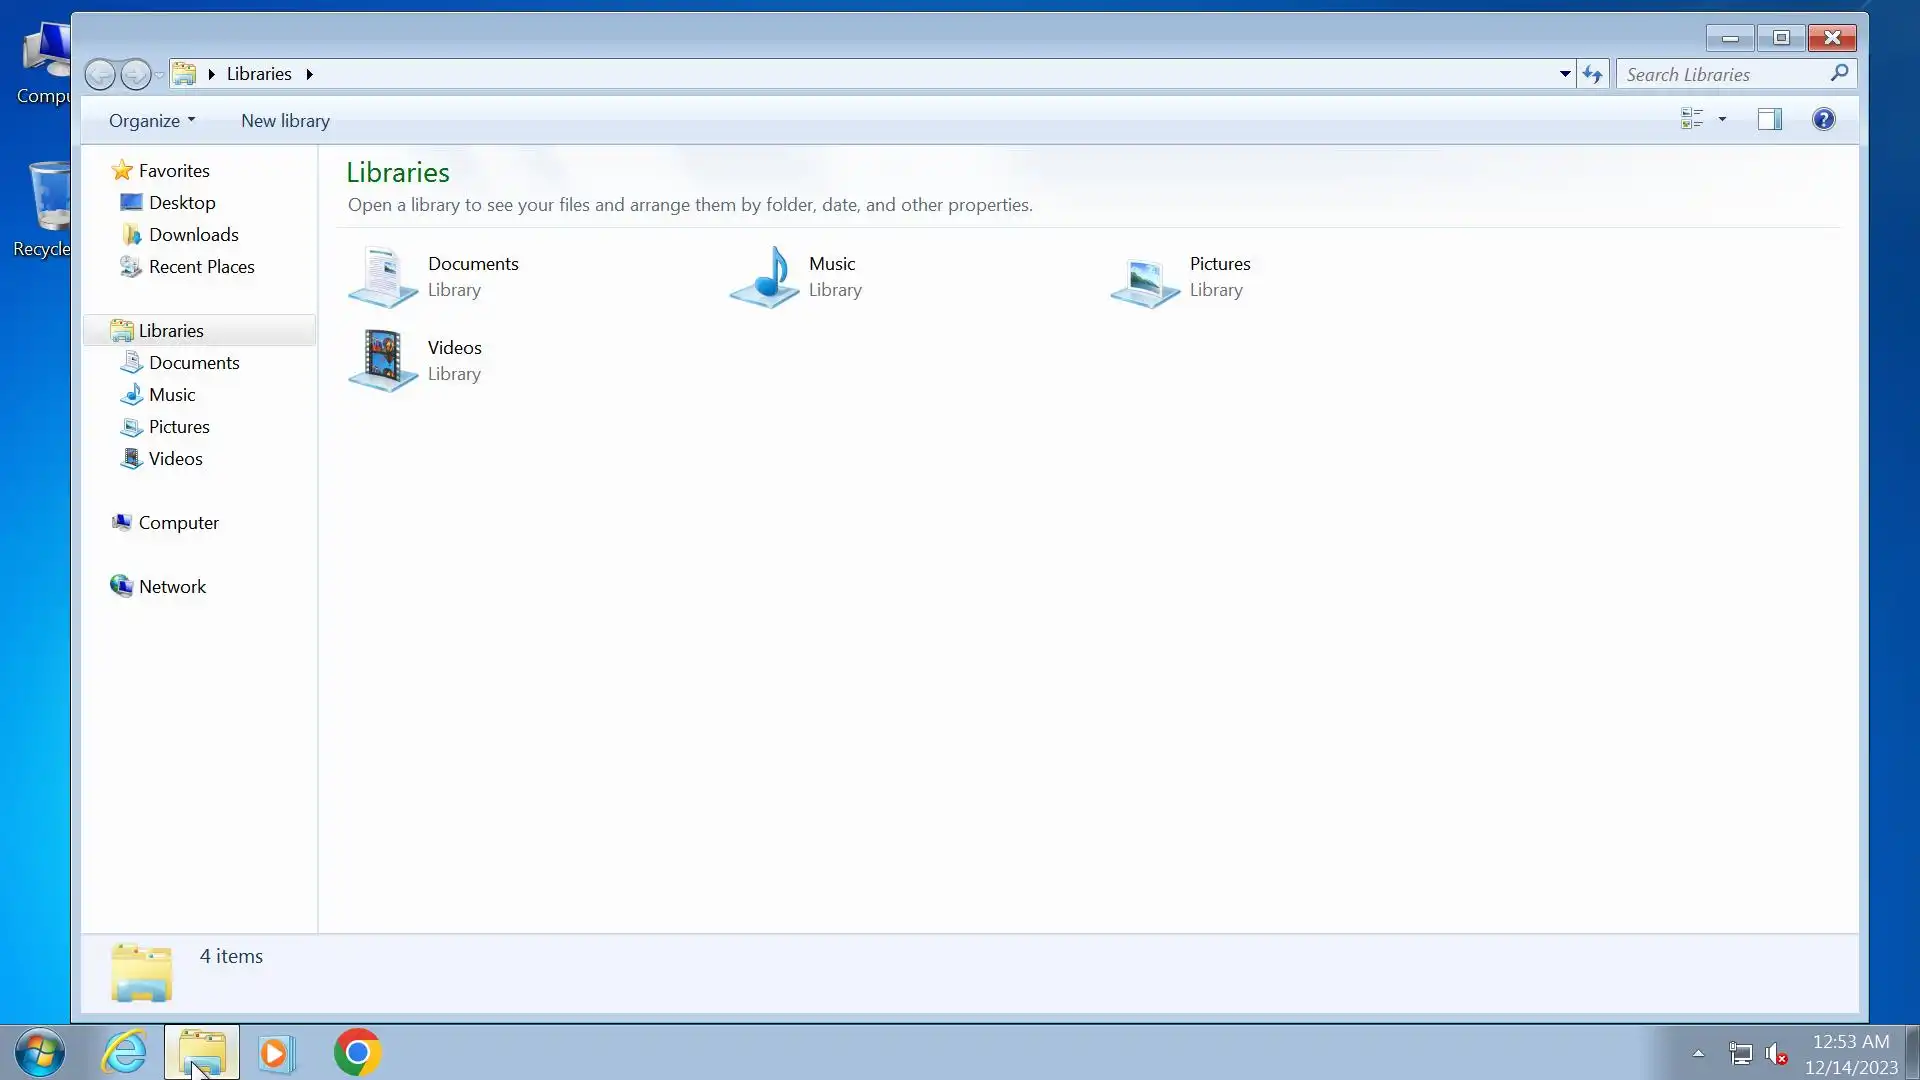1920x1080 pixels.
Task: Click the New library button
Action: [285, 121]
